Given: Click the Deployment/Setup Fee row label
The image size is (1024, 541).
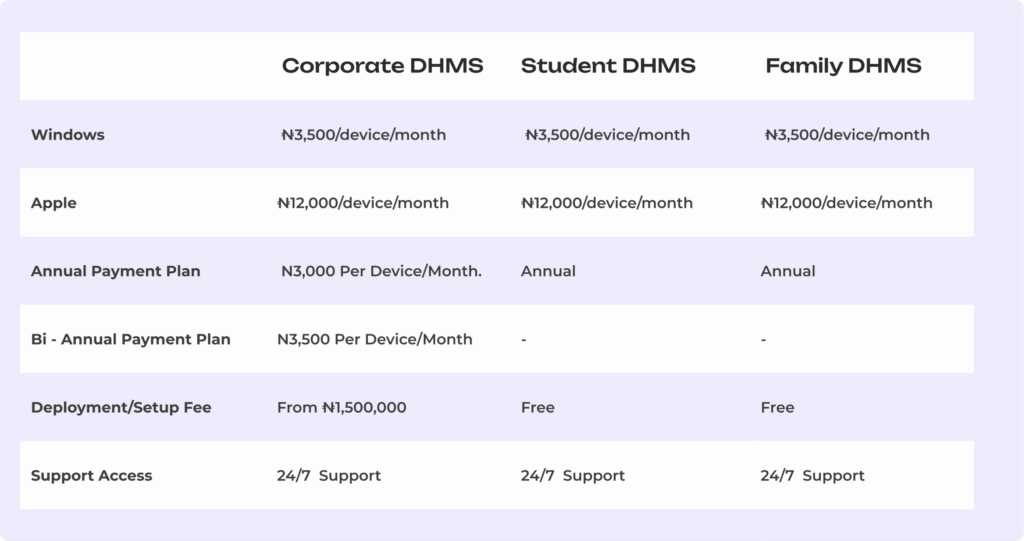Looking at the screenshot, I should pyautogui.click(x=121, y=407).
